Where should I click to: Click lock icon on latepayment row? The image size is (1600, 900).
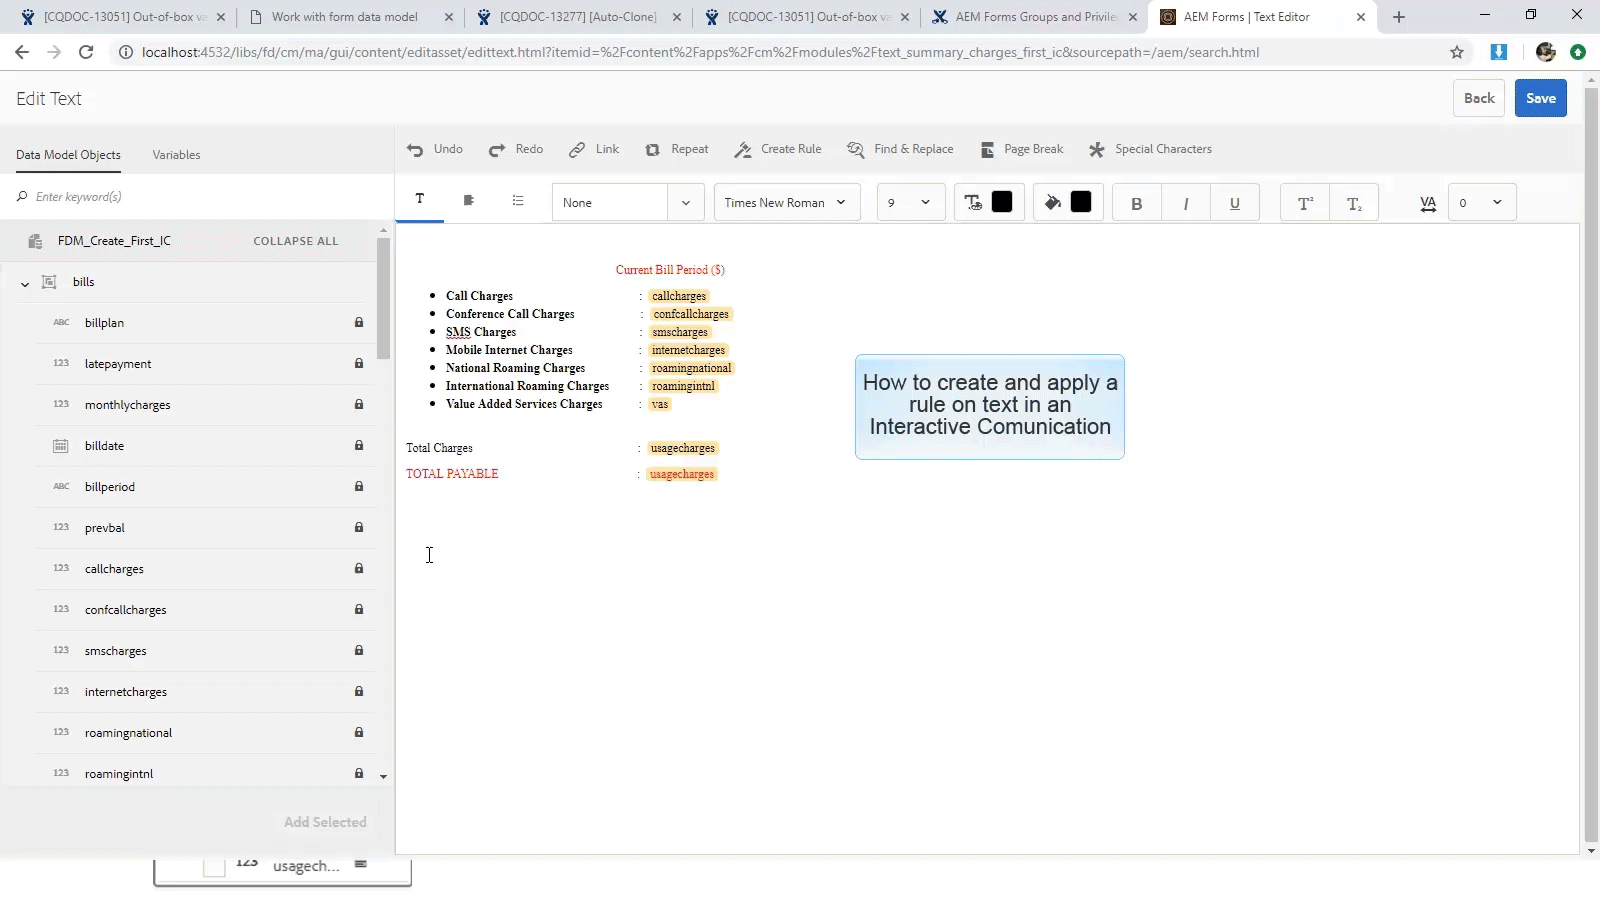tap(358, 364)
